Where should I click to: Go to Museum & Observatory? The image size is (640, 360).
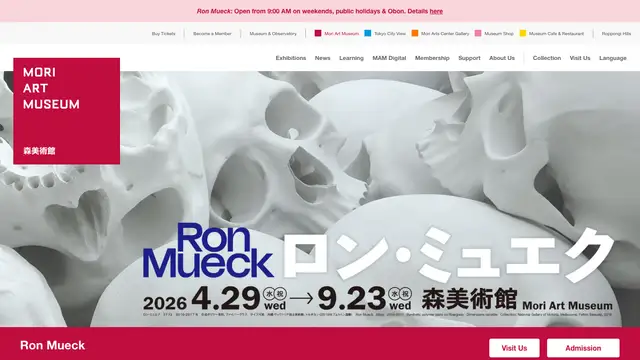(x=273, y=34)
